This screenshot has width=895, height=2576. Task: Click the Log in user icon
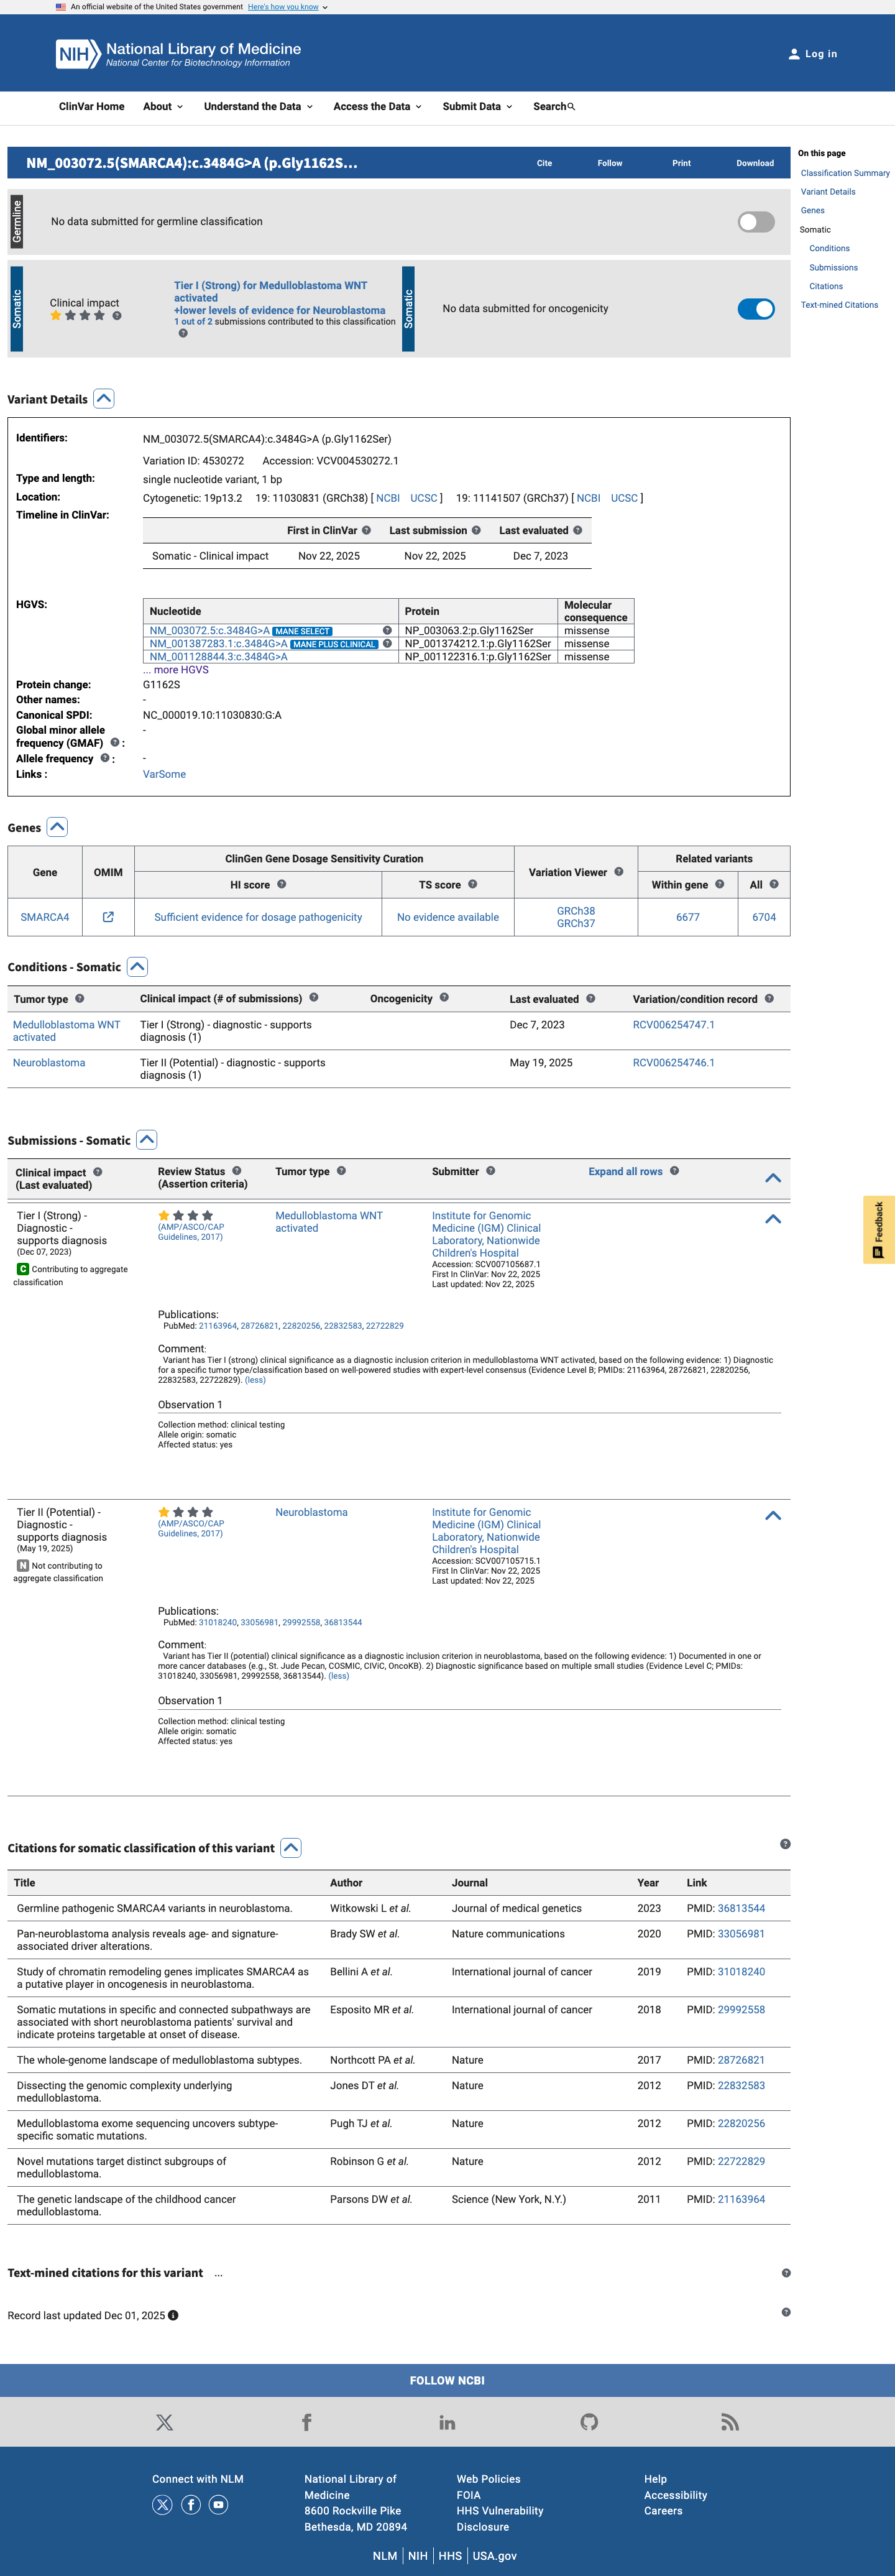click(x=794, y=54)
